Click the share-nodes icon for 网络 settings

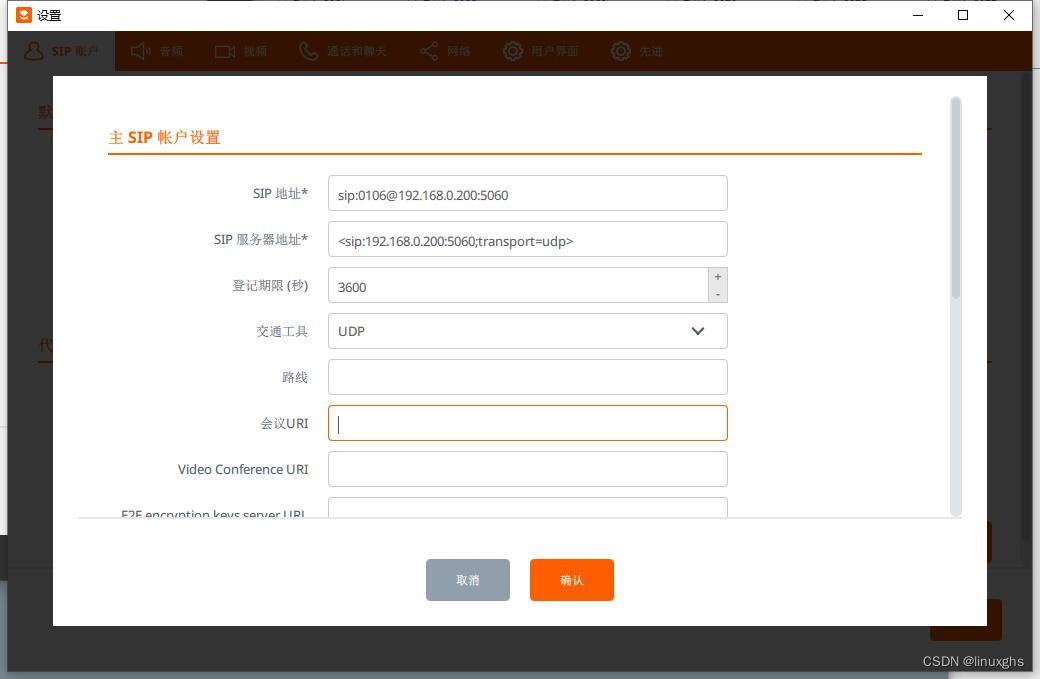pyautogui.click(x=429, y=51)
